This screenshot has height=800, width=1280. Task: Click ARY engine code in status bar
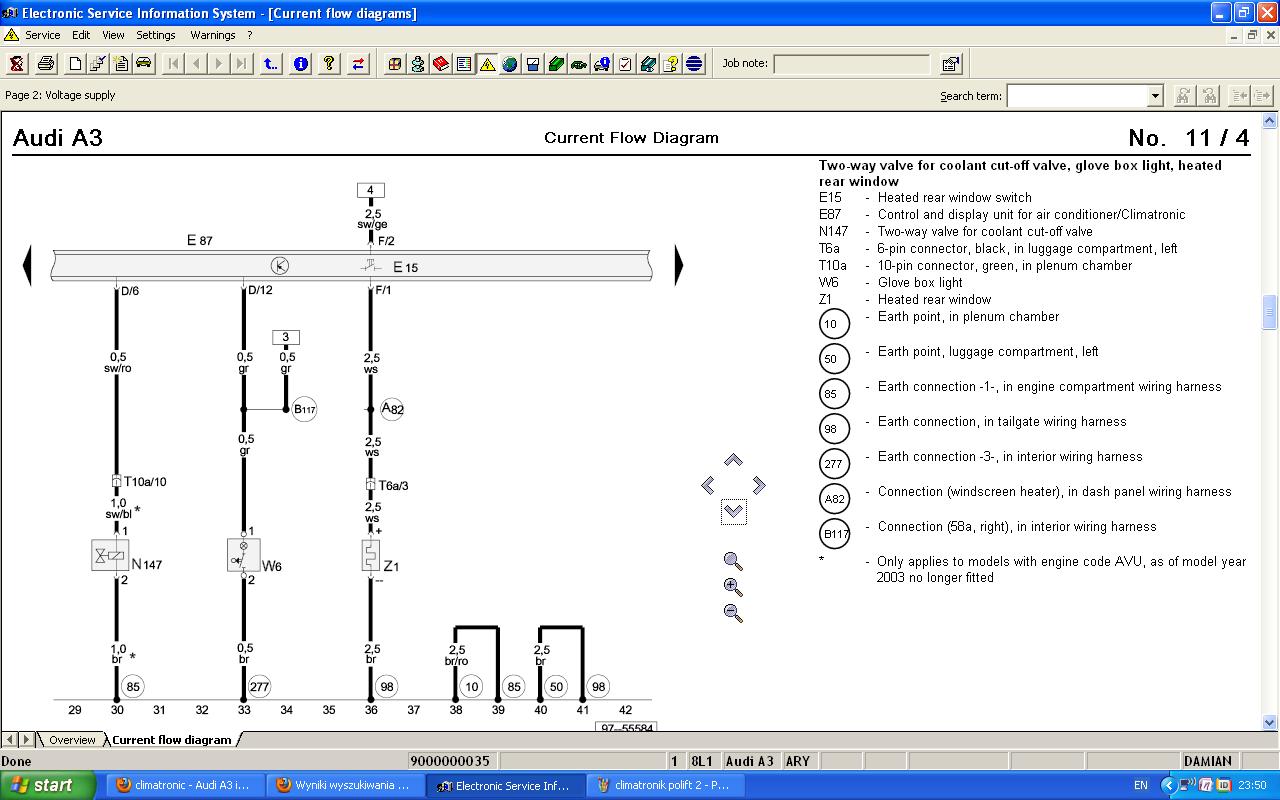(798, 761)
